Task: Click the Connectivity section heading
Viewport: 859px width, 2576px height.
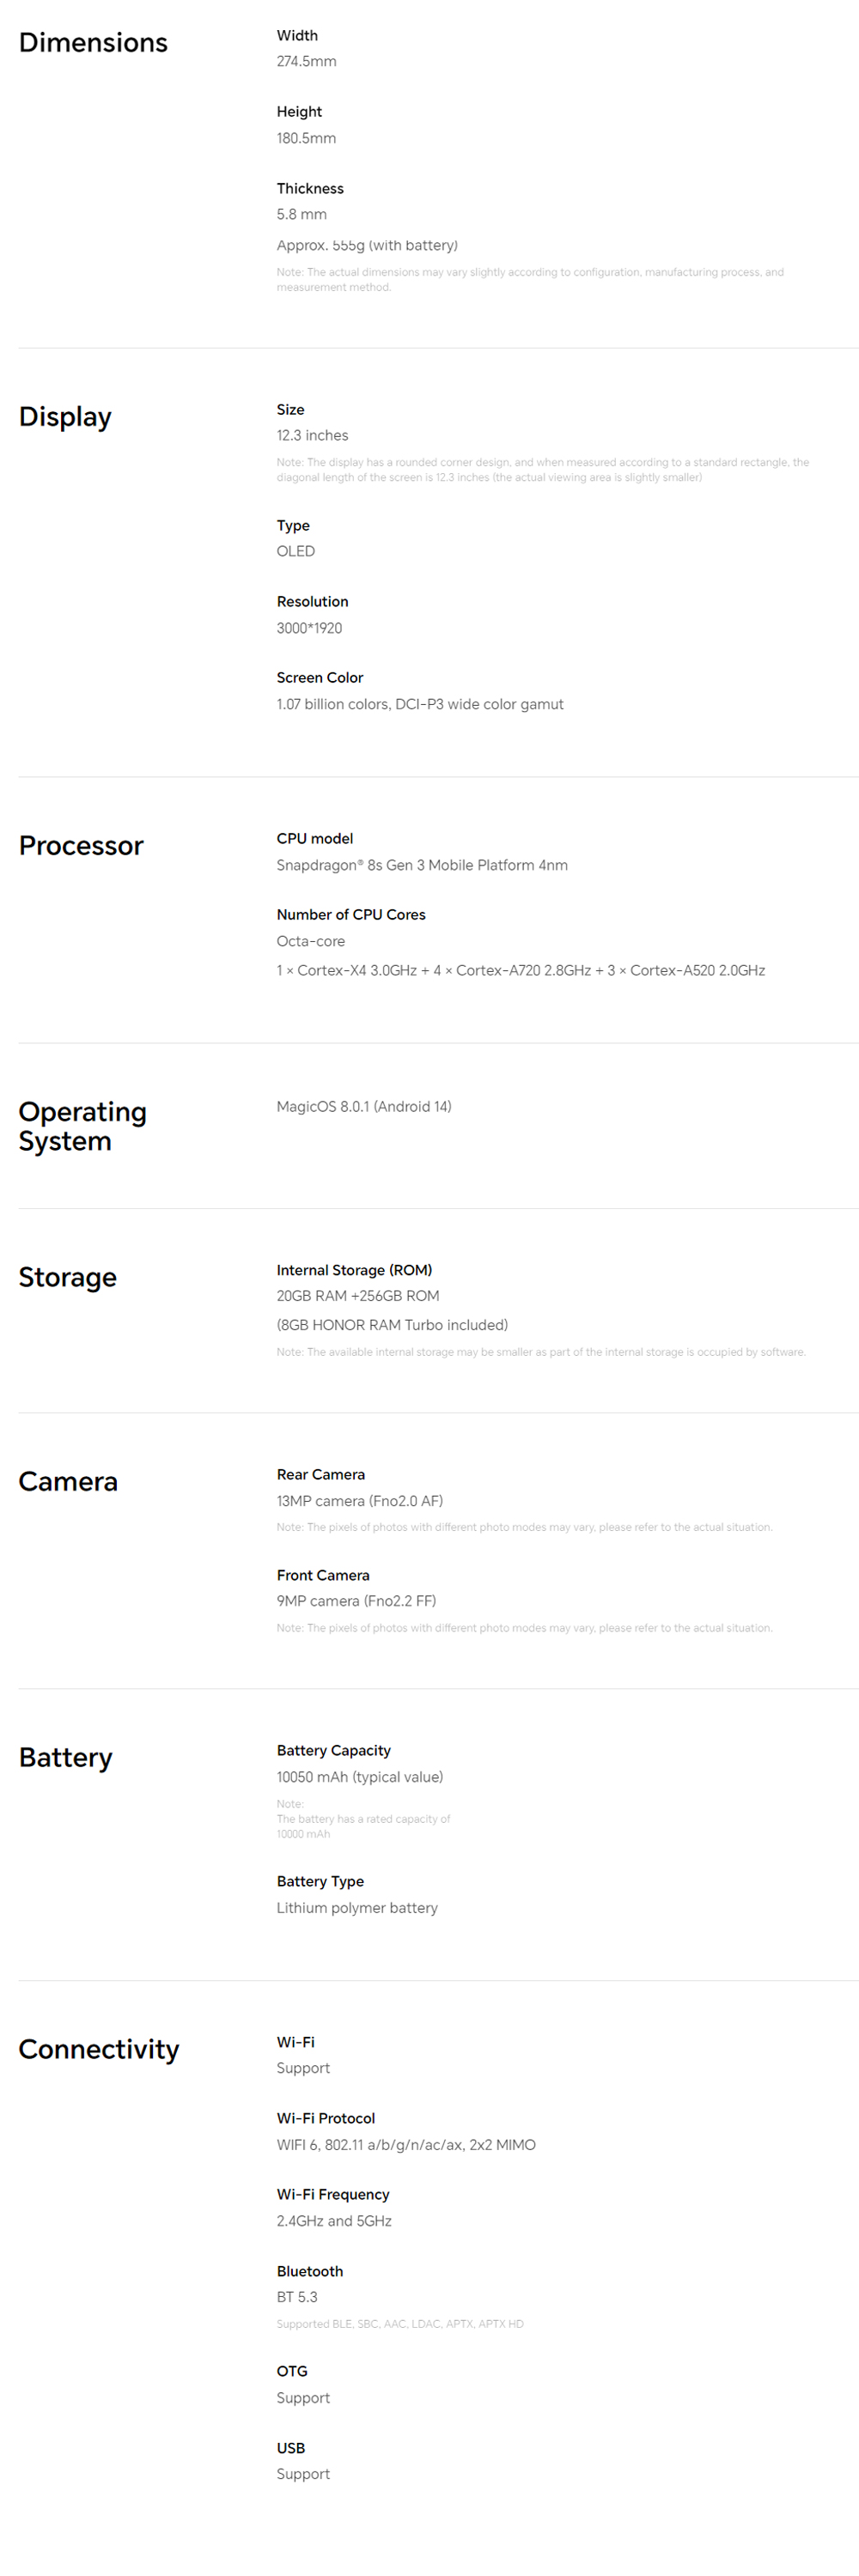Action: pos(98,2050)
